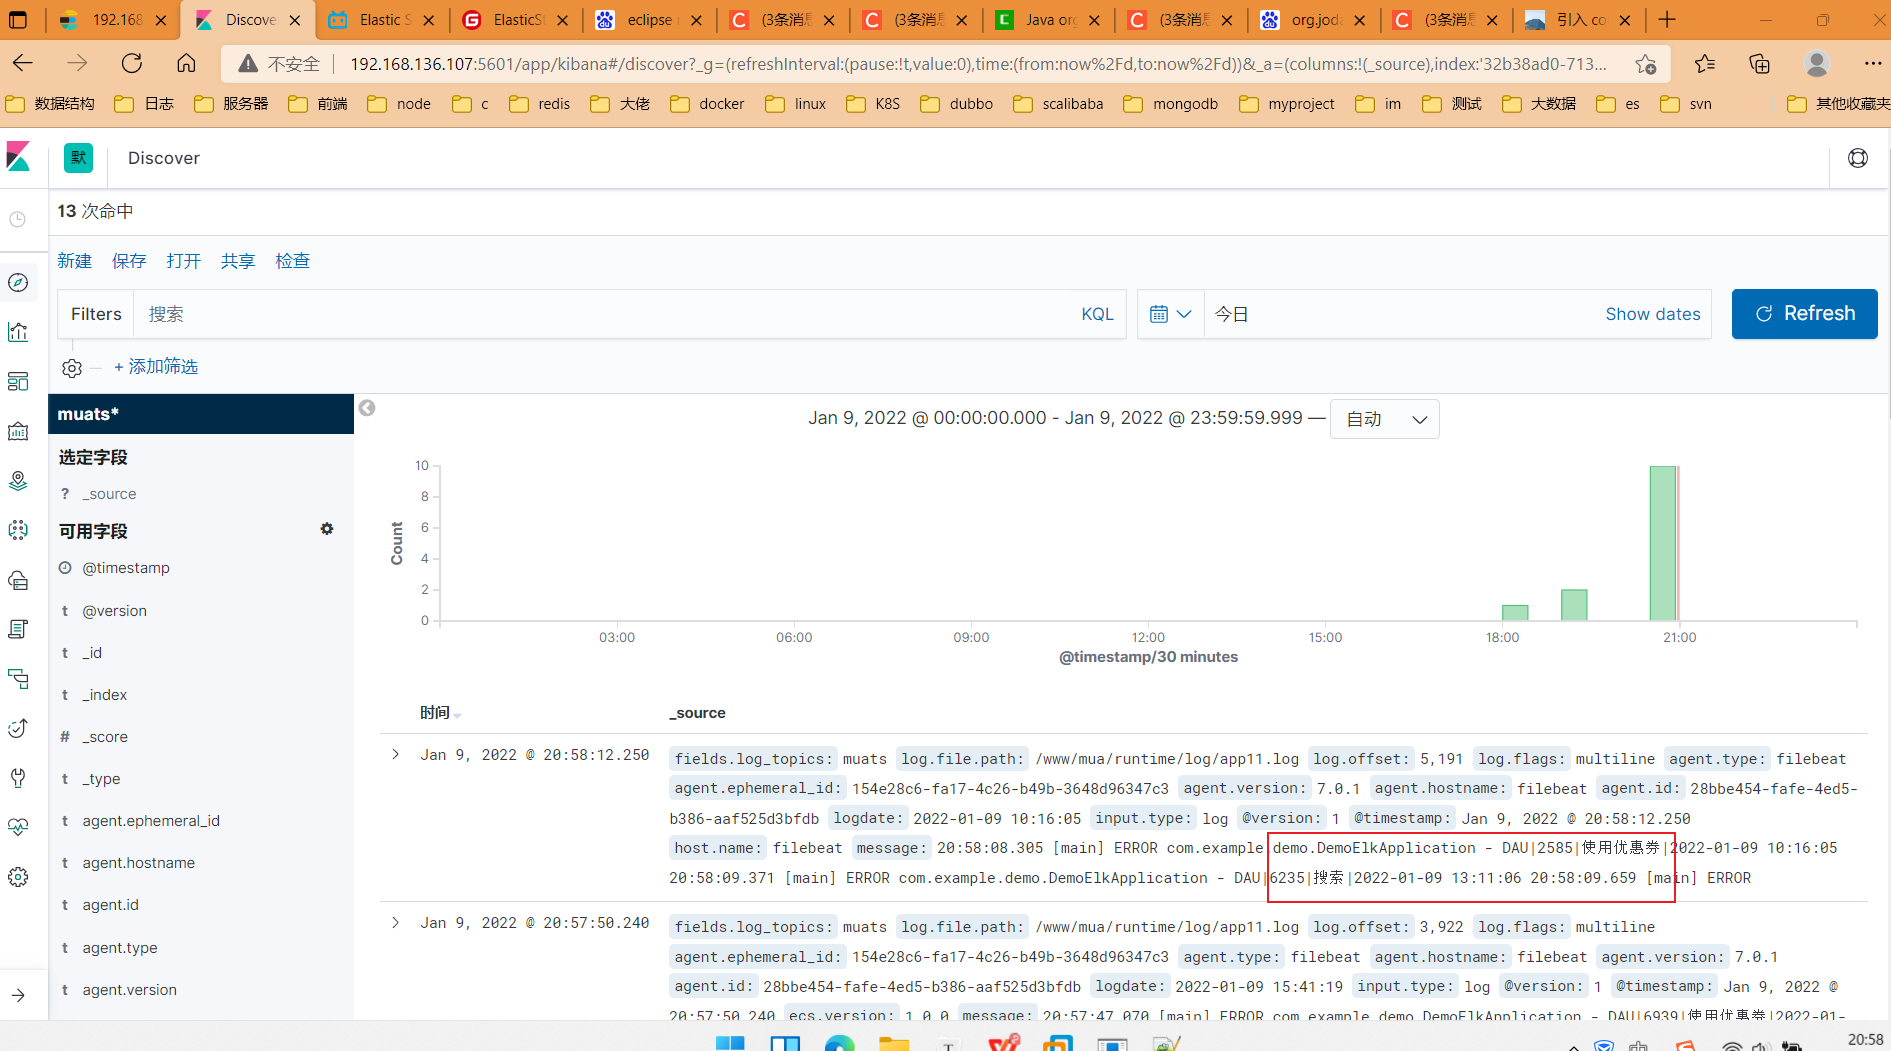1891x1051 pixels.
Task: Expand log row 20:58:12.250
Action: [396, 755]
